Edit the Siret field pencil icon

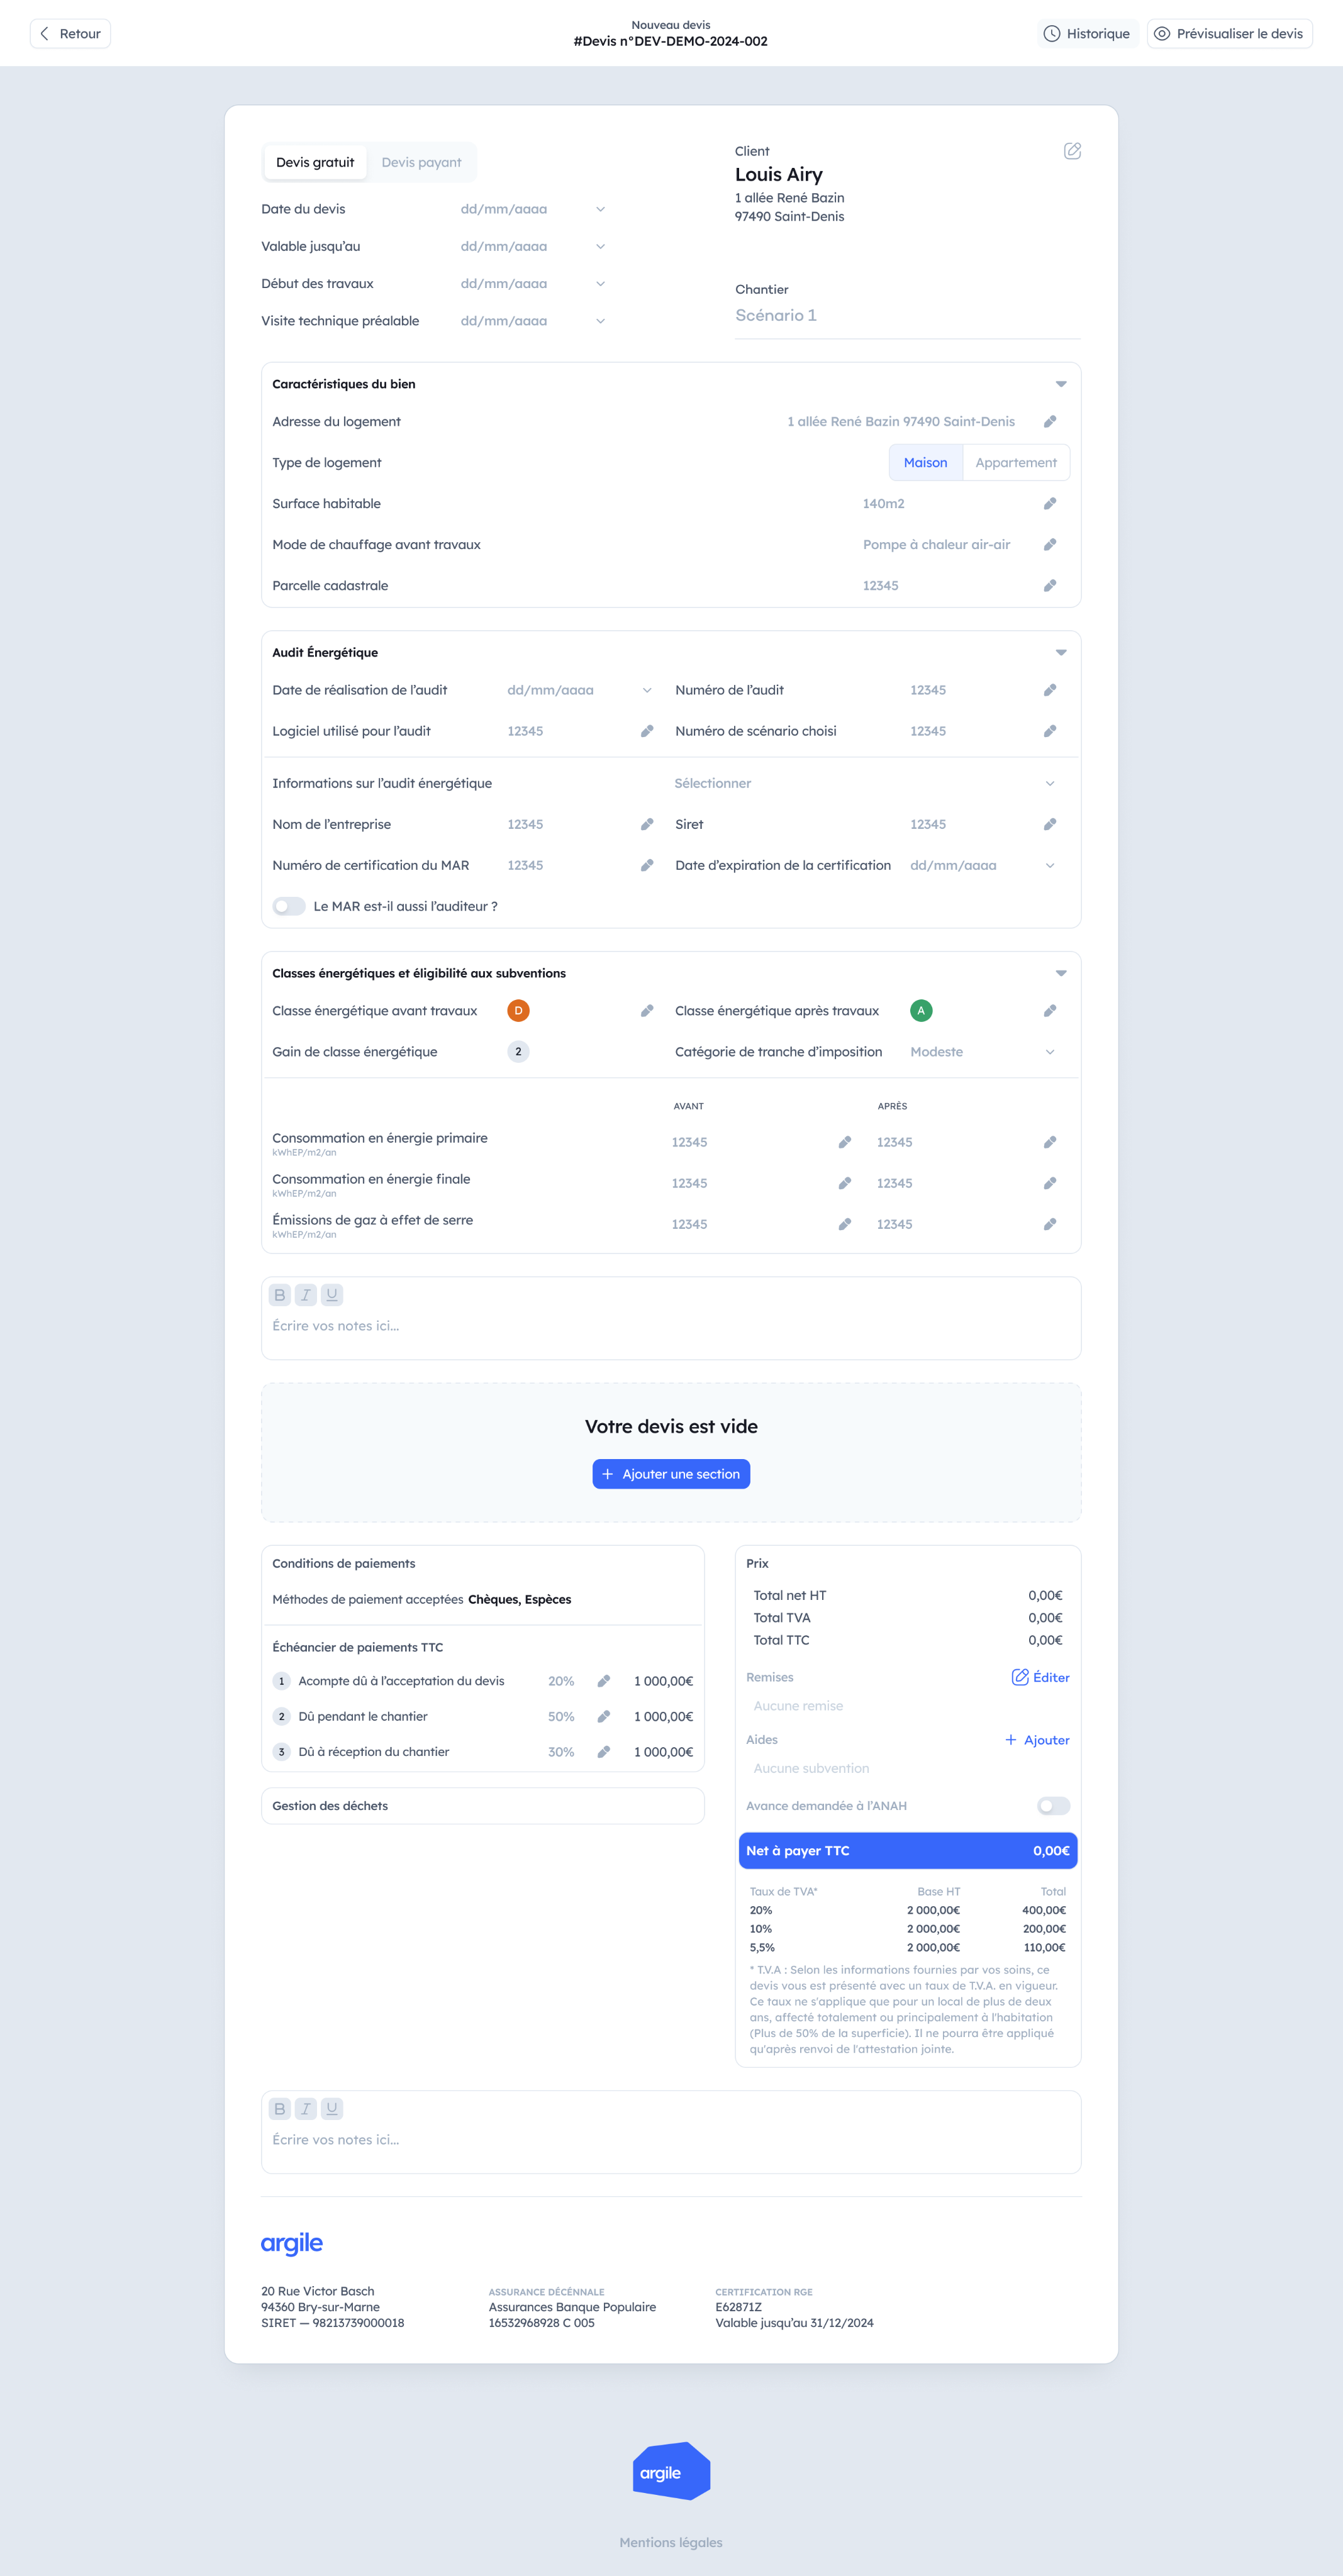1049,824
